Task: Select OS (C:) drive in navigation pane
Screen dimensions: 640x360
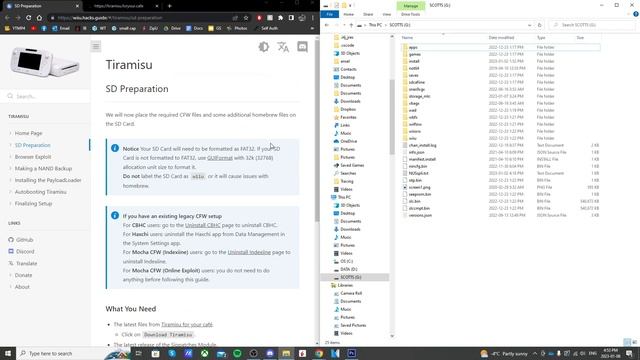Action: point(343,261)
